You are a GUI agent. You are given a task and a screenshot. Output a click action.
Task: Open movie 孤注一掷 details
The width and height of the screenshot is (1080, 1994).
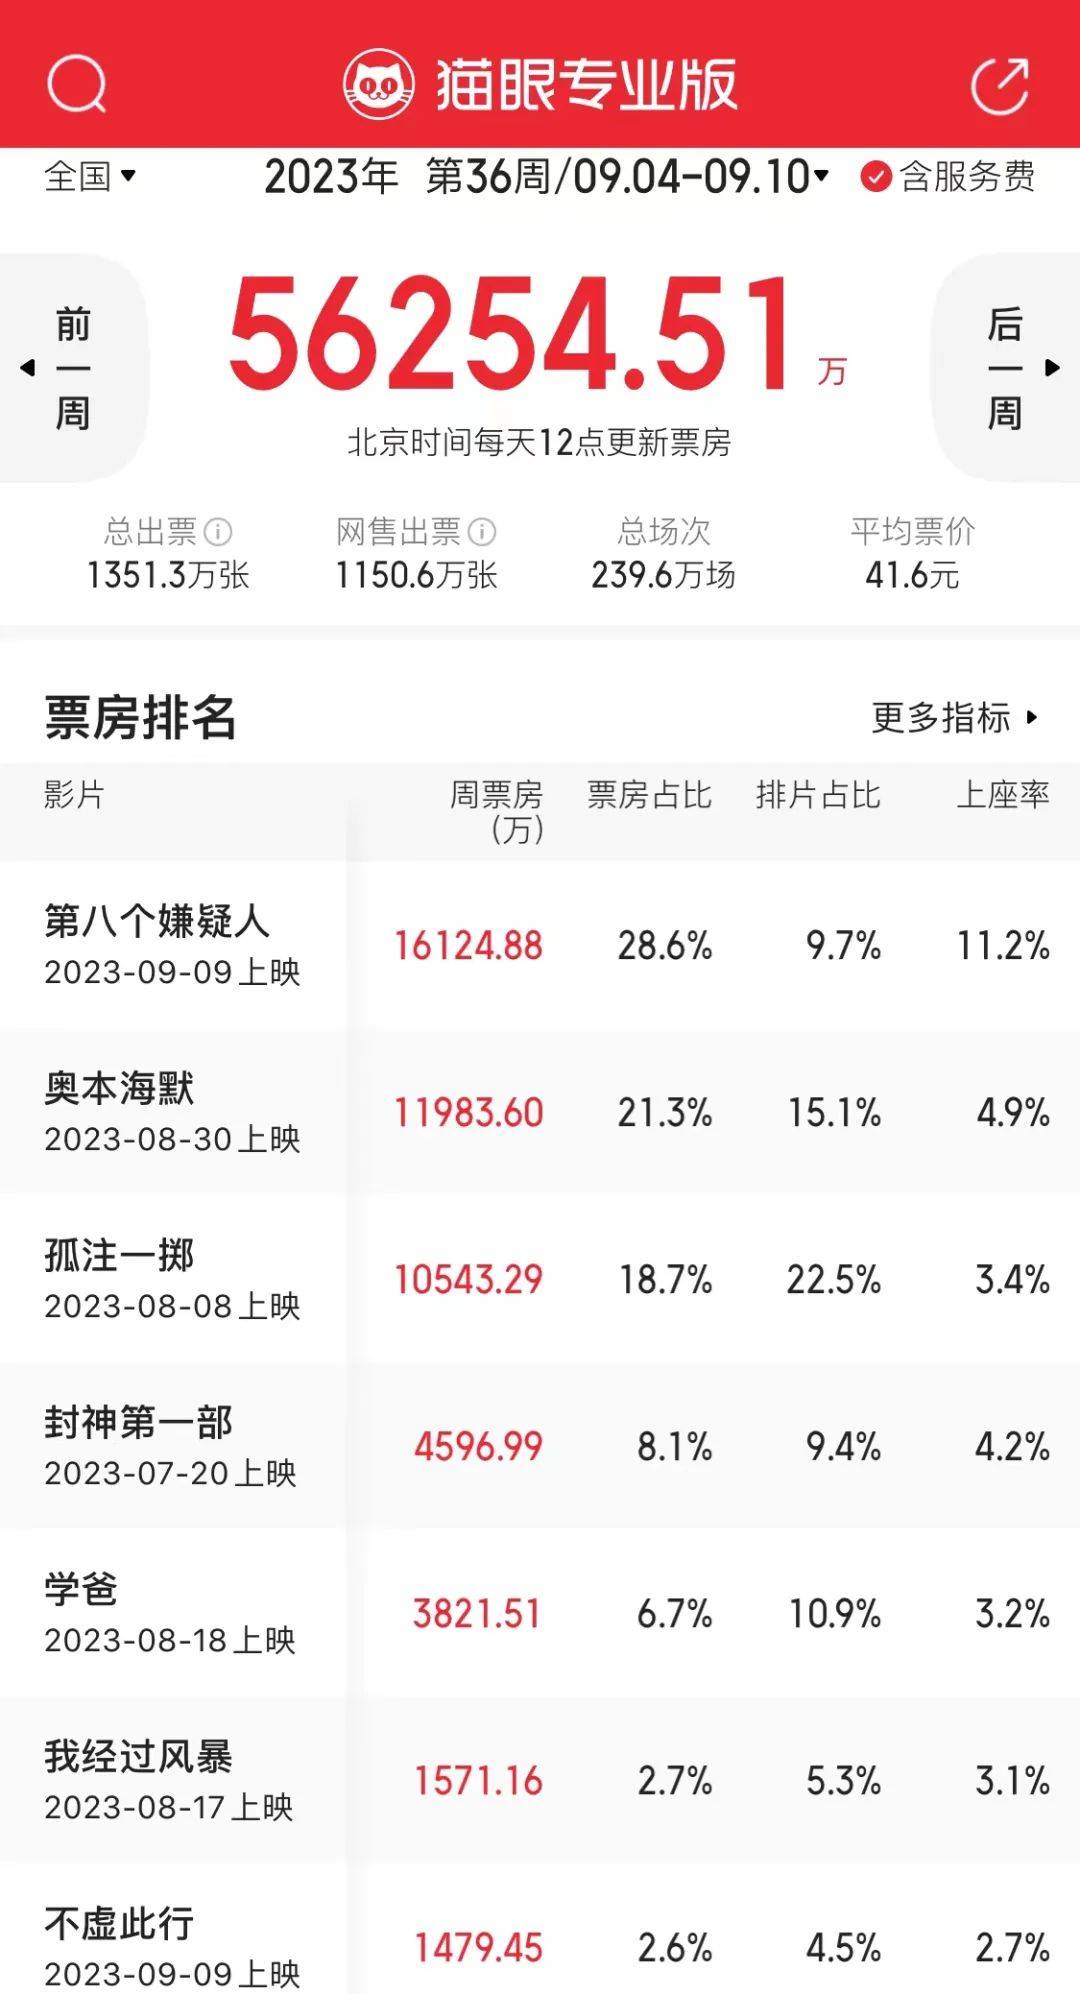click(120, 1257)
